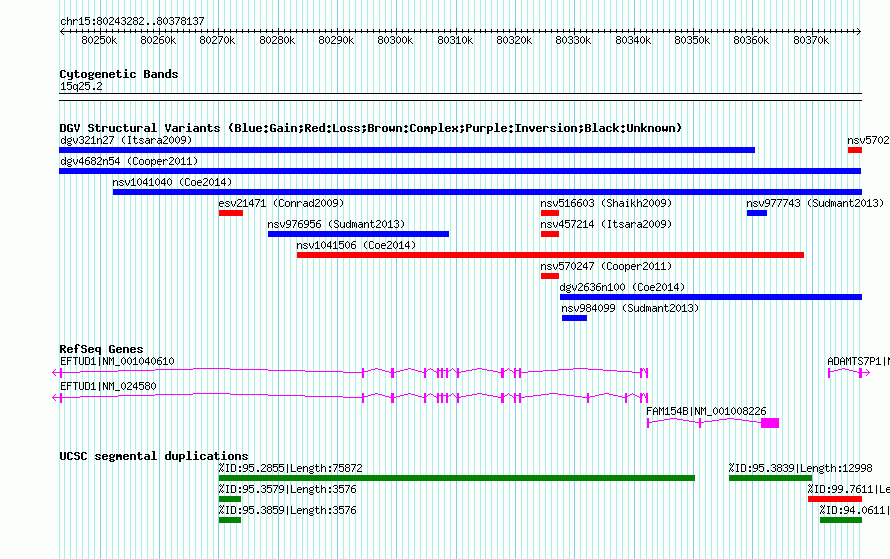Click the nsv5702 red bar at right edge
This screenshot has height=559, width=890.
[x=855, y=150]
